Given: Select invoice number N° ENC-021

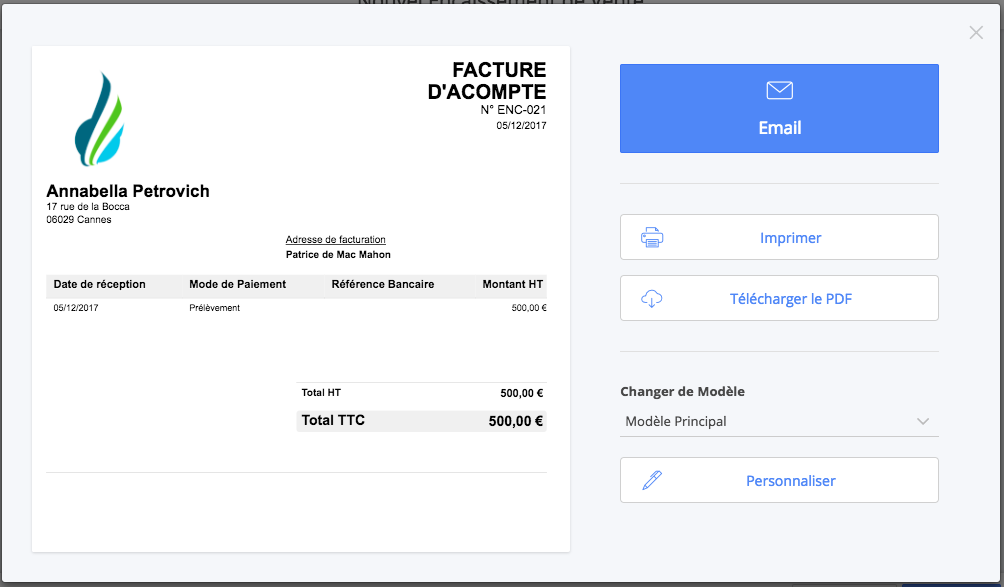Looking at the screenshot, I should pos(514,110).
